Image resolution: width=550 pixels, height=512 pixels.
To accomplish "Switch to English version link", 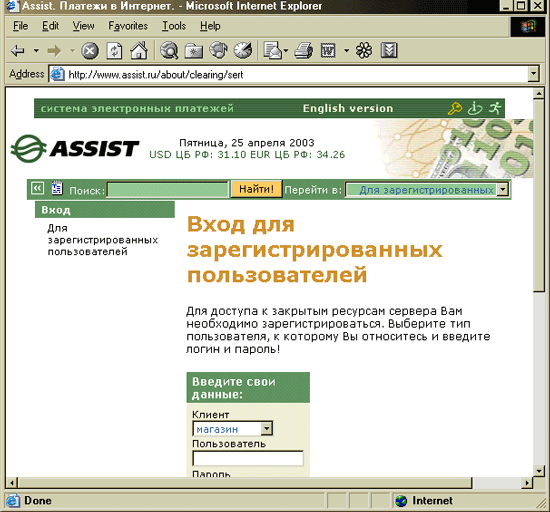I will coord(348,108).
